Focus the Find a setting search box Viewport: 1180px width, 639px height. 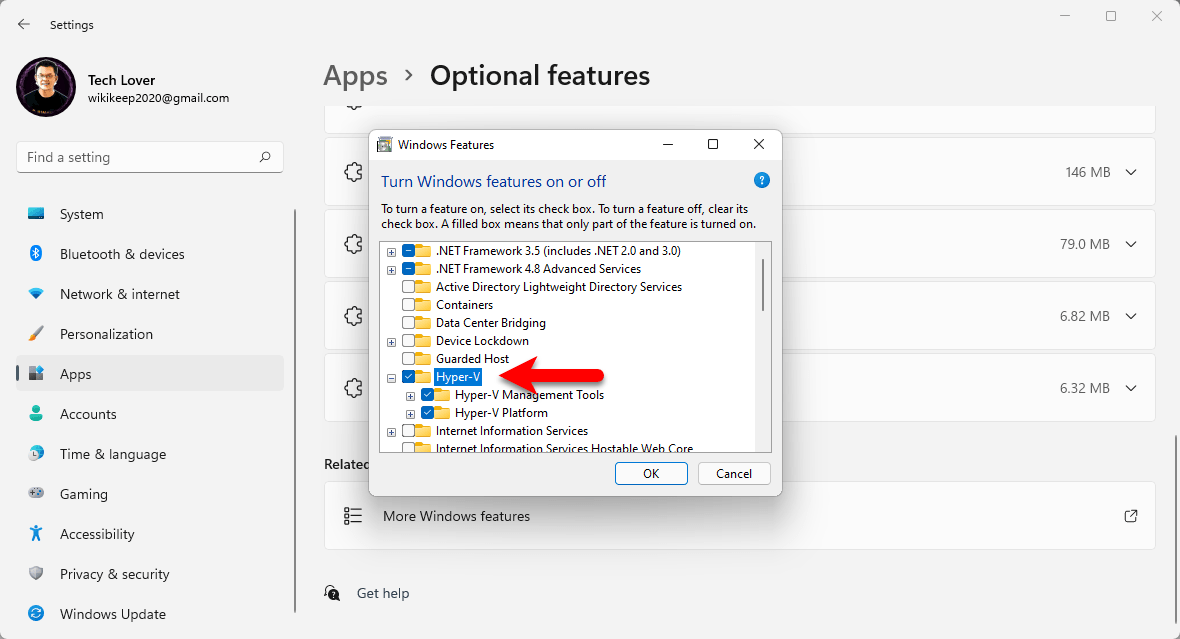coord(150,157)
